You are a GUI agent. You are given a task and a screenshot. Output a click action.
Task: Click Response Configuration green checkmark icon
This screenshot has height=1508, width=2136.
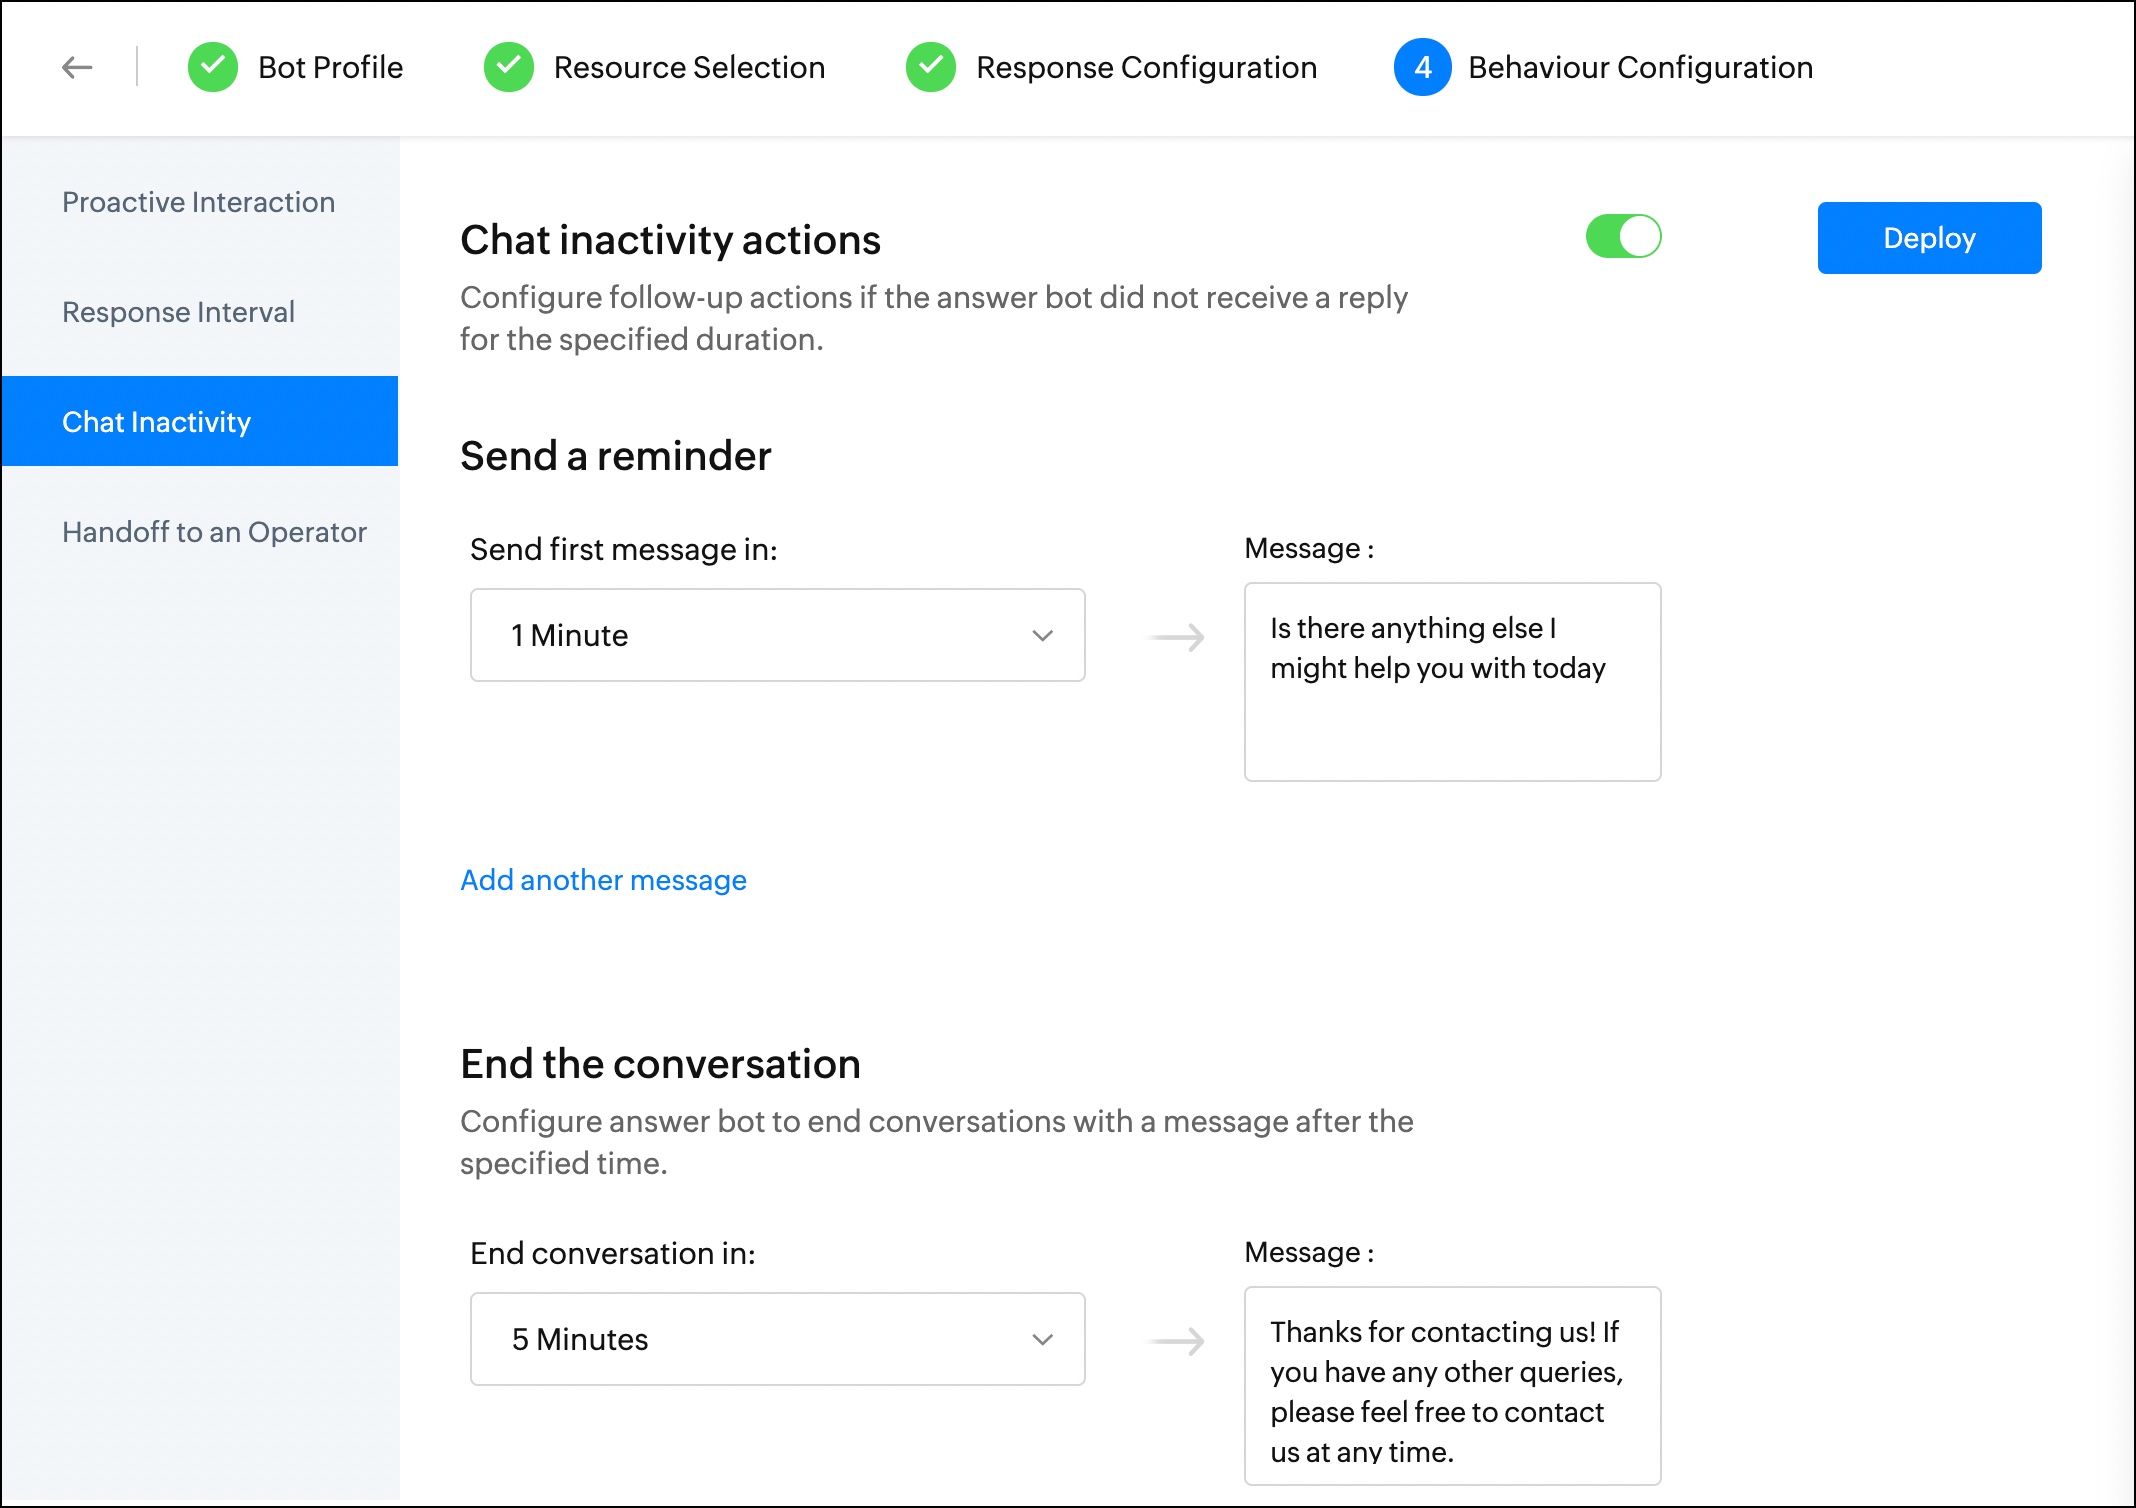click(931, 67)
